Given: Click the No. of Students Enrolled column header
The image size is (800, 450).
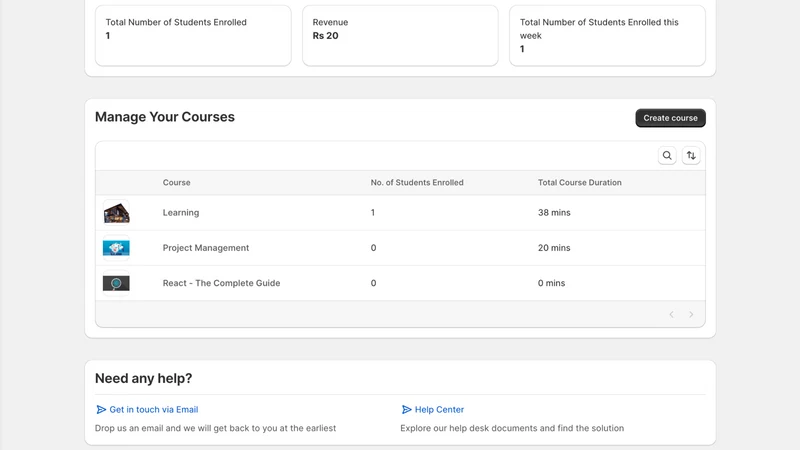Looking at the screenshot, I should click(417, 183).
